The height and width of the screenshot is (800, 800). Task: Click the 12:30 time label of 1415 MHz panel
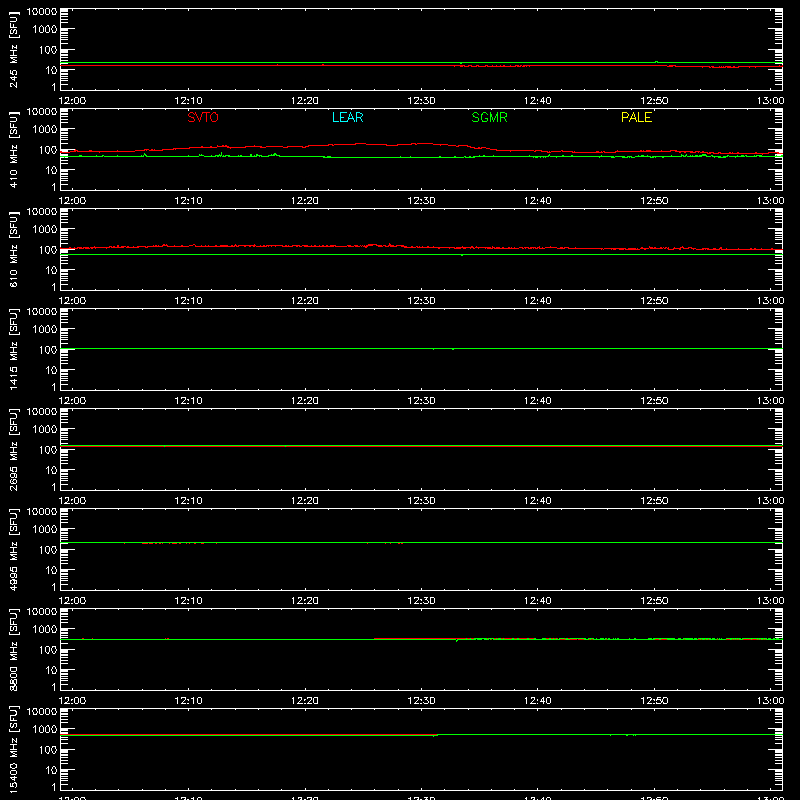(421, 401)
